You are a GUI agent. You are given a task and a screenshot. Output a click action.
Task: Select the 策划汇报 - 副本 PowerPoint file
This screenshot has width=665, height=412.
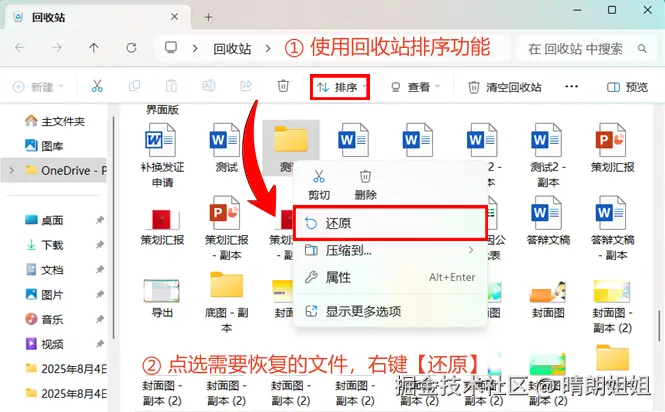(226, 228)
